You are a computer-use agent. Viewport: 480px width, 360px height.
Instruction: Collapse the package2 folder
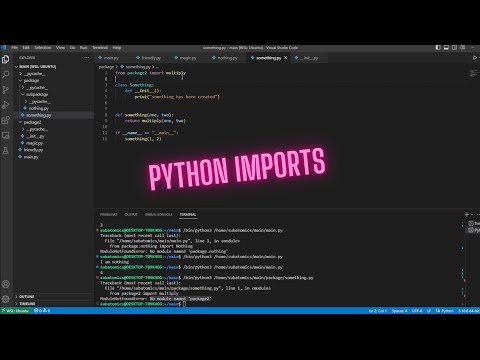pyautogui.click(x=54, y=122)
